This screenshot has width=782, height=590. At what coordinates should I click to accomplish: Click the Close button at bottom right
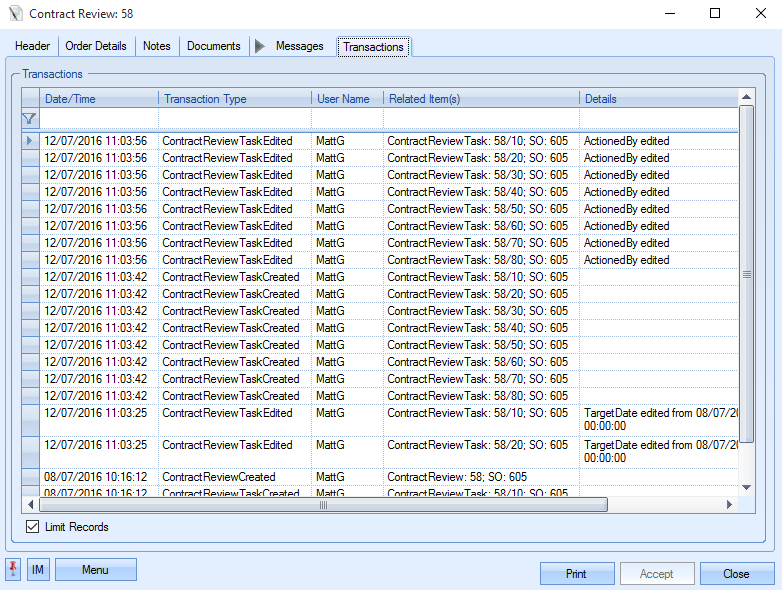737,574
